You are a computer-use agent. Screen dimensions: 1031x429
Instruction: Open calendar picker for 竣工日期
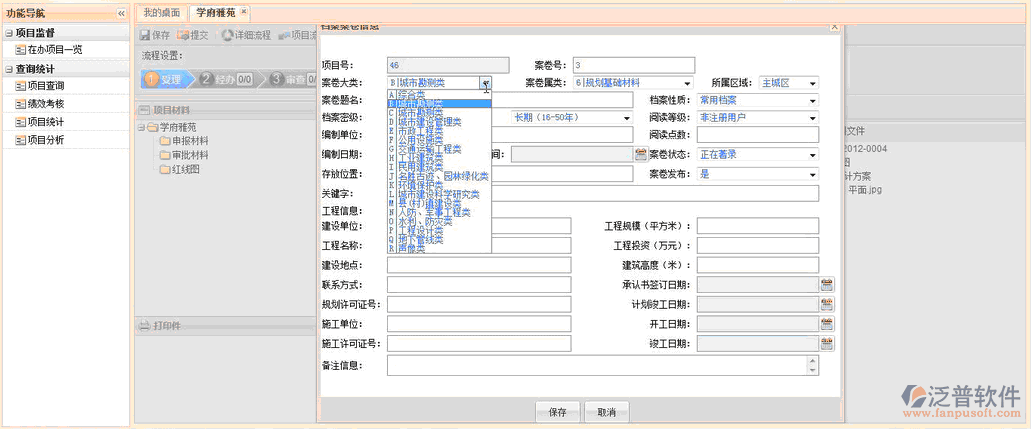pos(827,344)
